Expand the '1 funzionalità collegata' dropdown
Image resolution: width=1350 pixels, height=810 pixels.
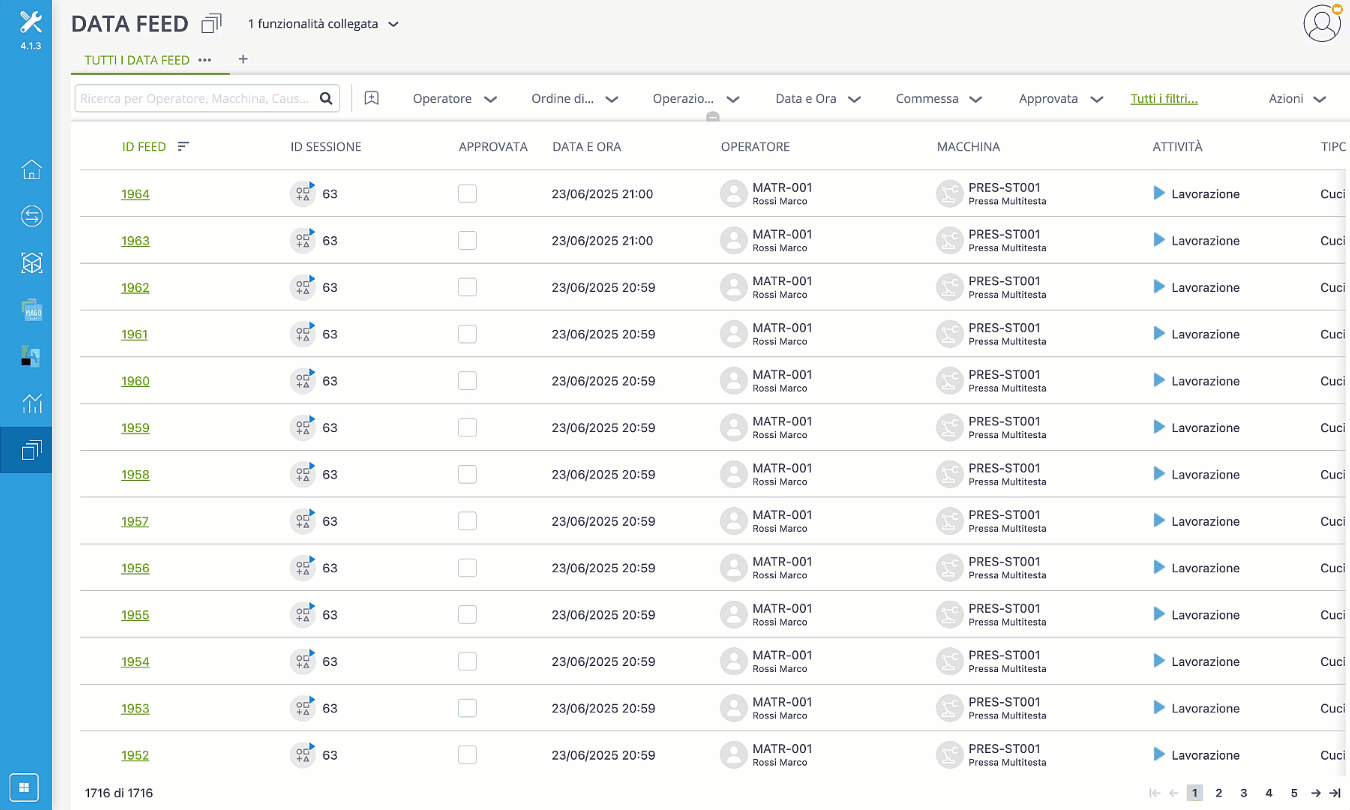[323, 24]
